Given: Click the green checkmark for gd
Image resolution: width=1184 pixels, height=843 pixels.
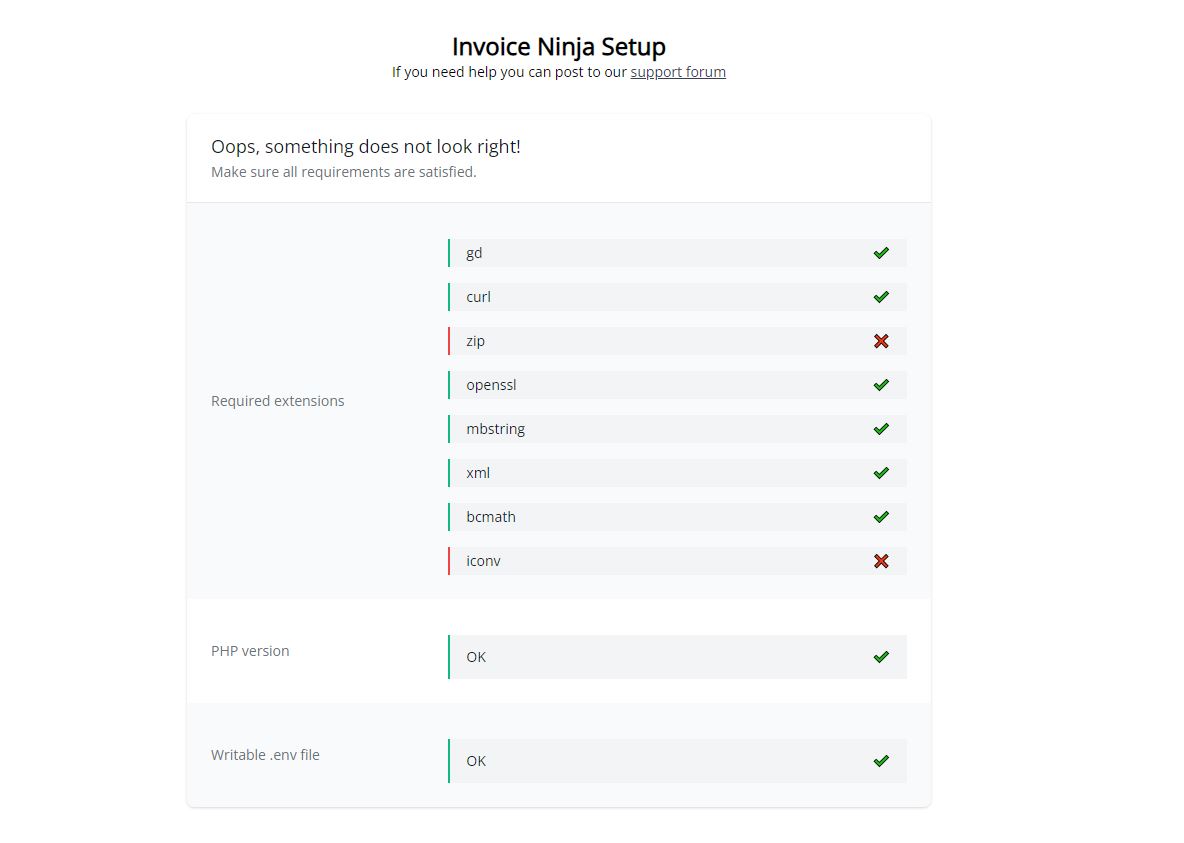Looking at the screenshot, I should coord(880,253).
